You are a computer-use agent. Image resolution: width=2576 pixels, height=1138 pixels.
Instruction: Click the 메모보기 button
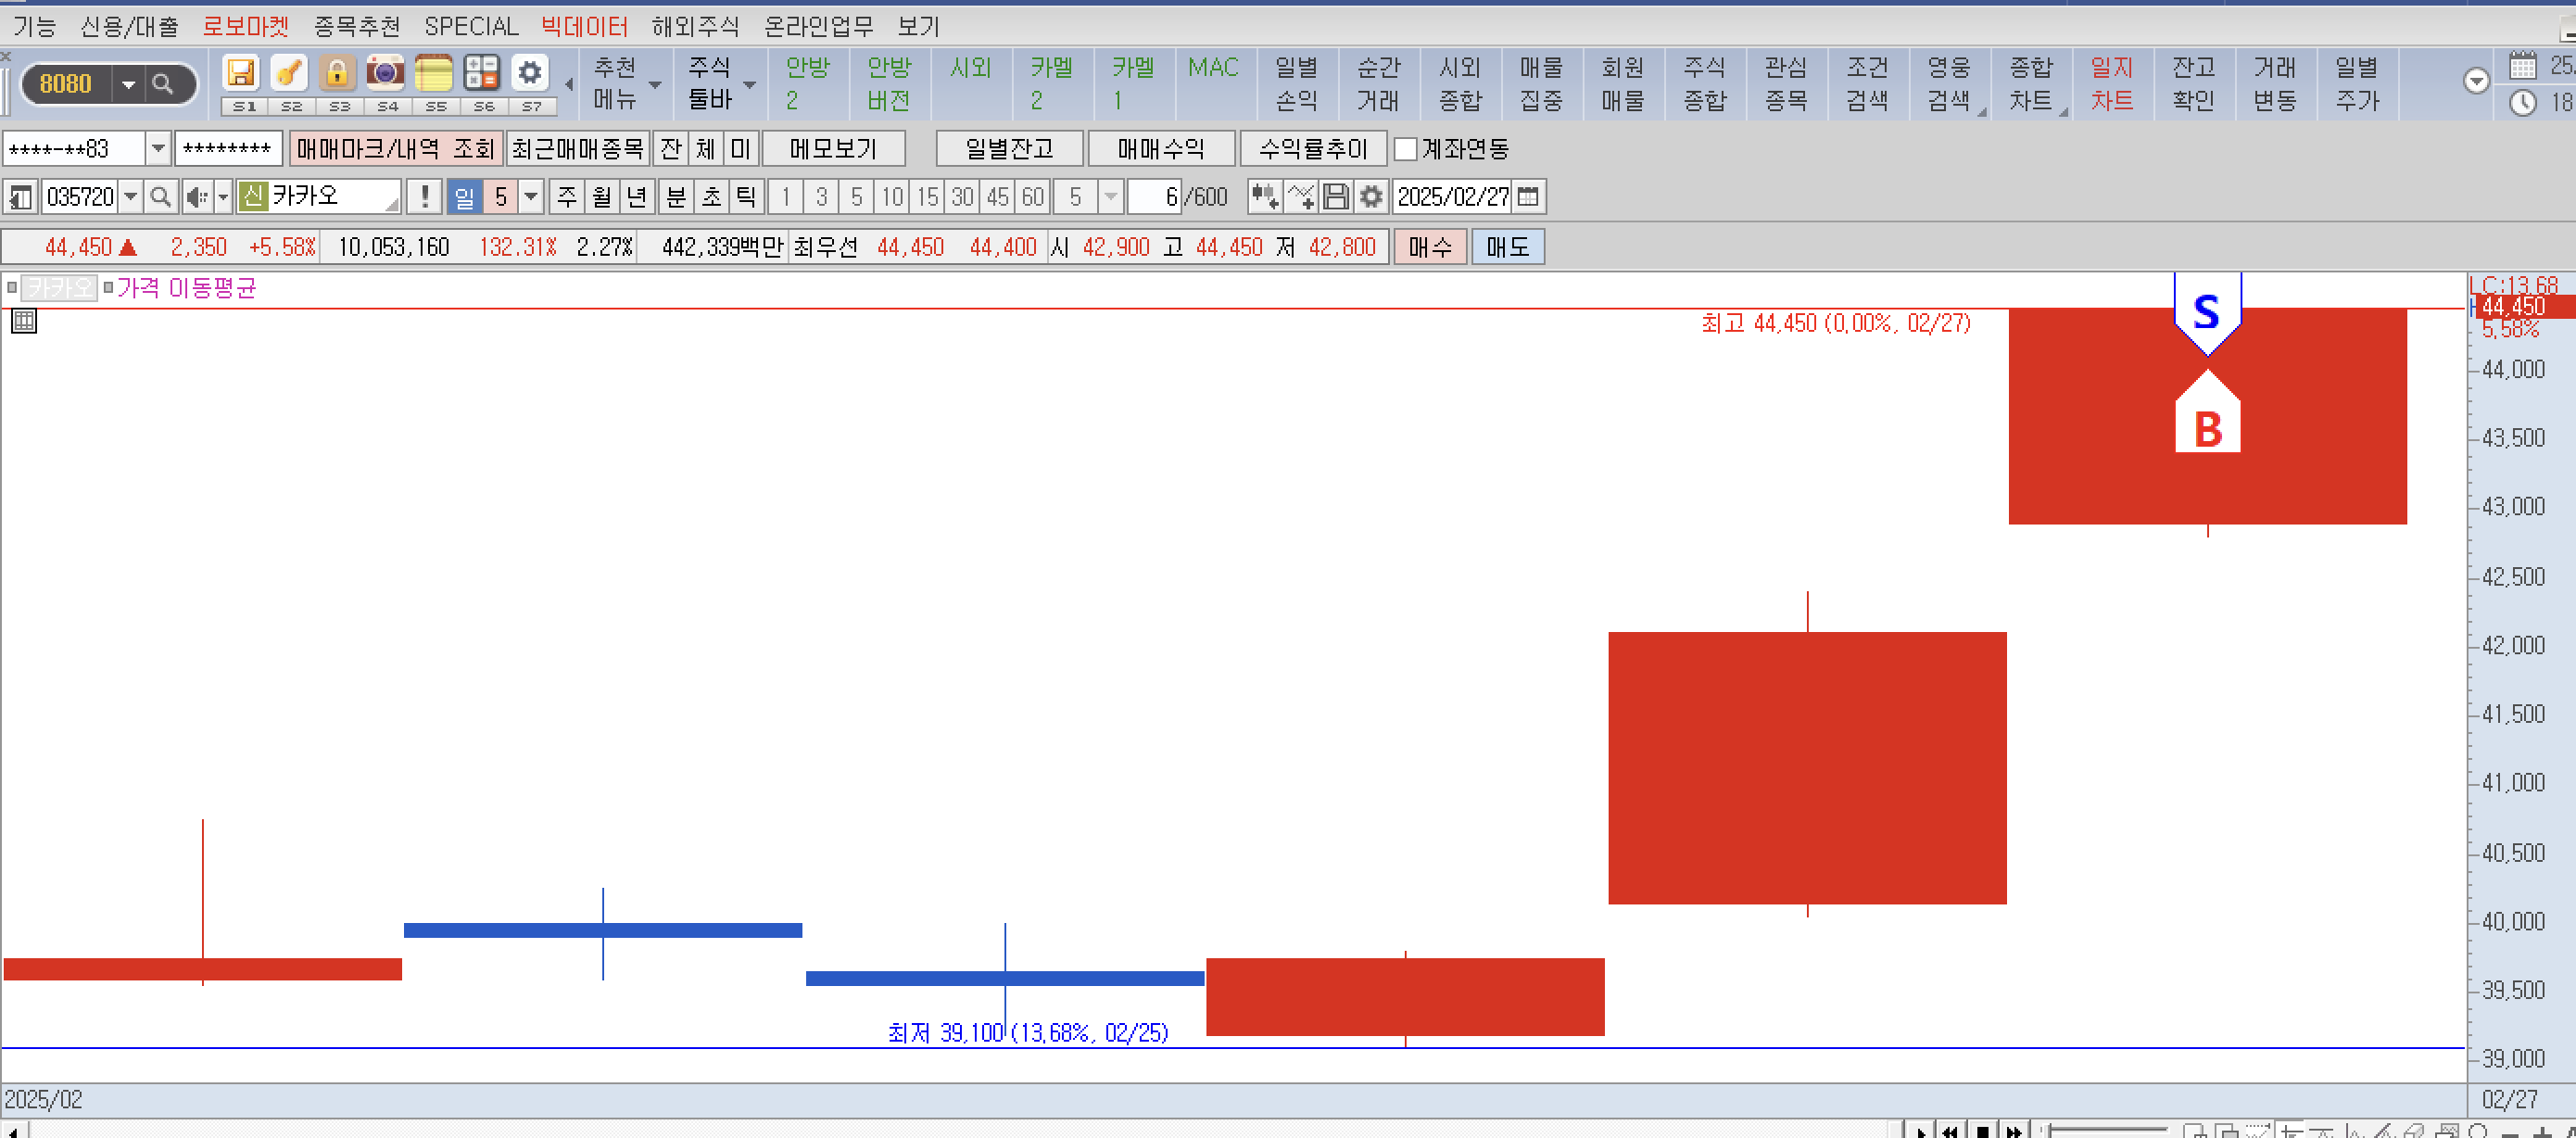tap(833, 149)
